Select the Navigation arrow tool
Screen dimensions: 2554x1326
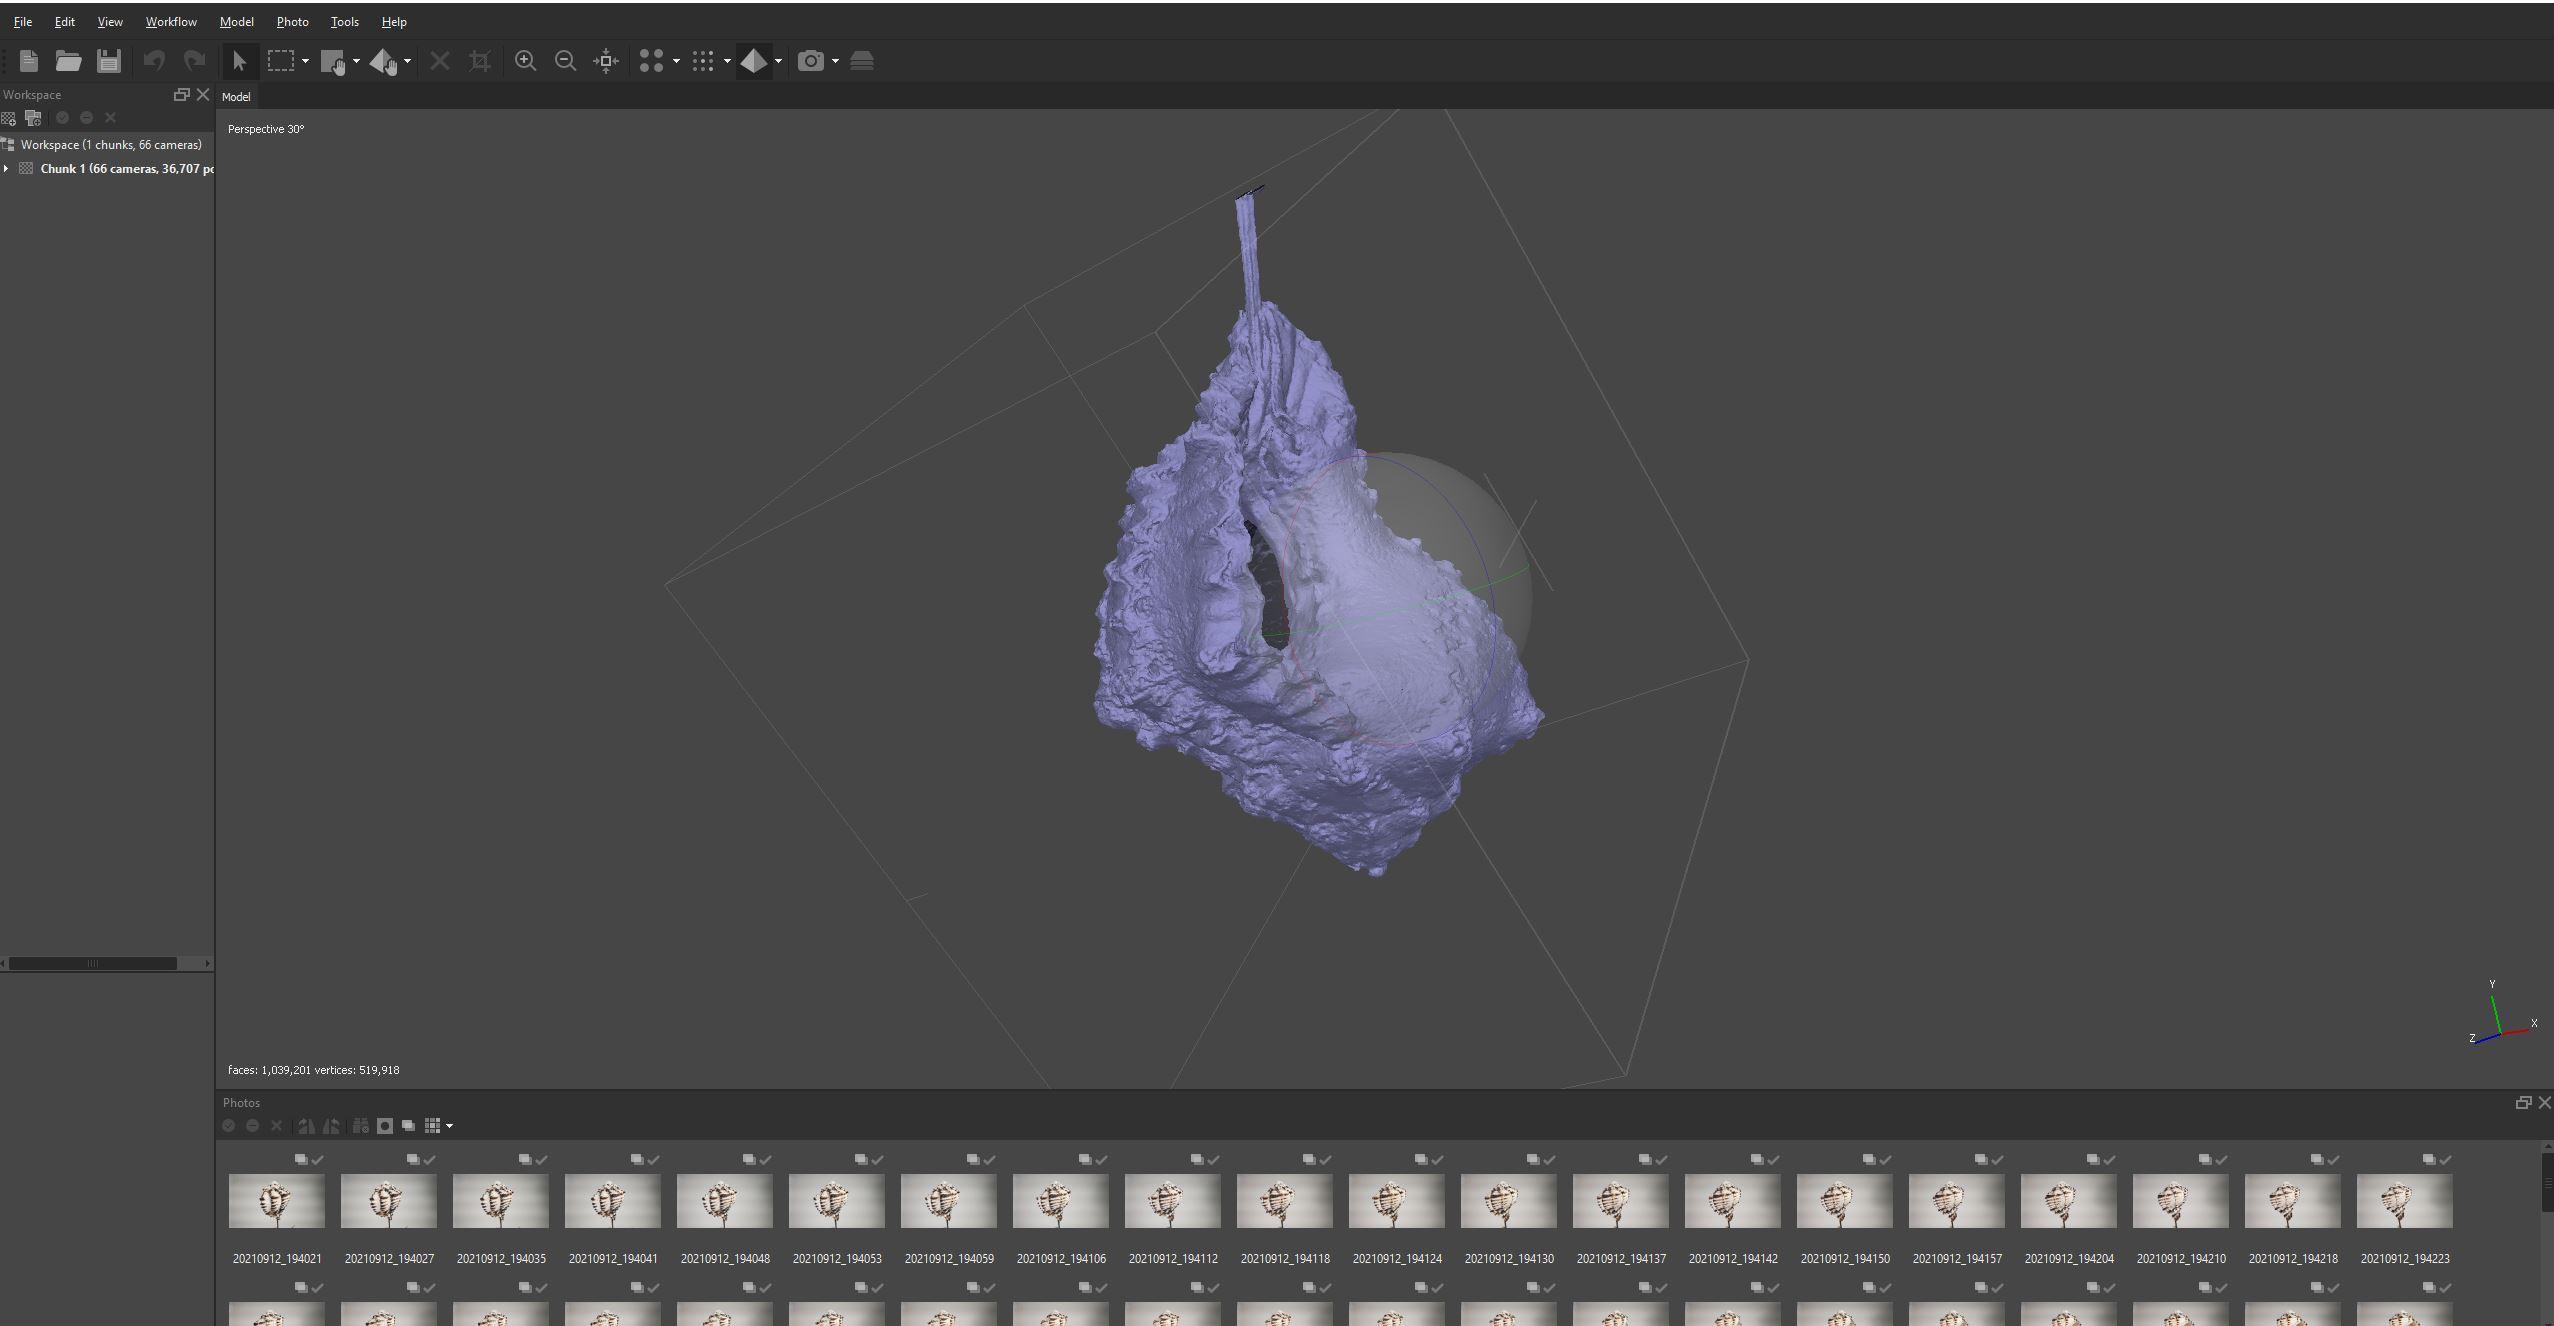point(239,61)
